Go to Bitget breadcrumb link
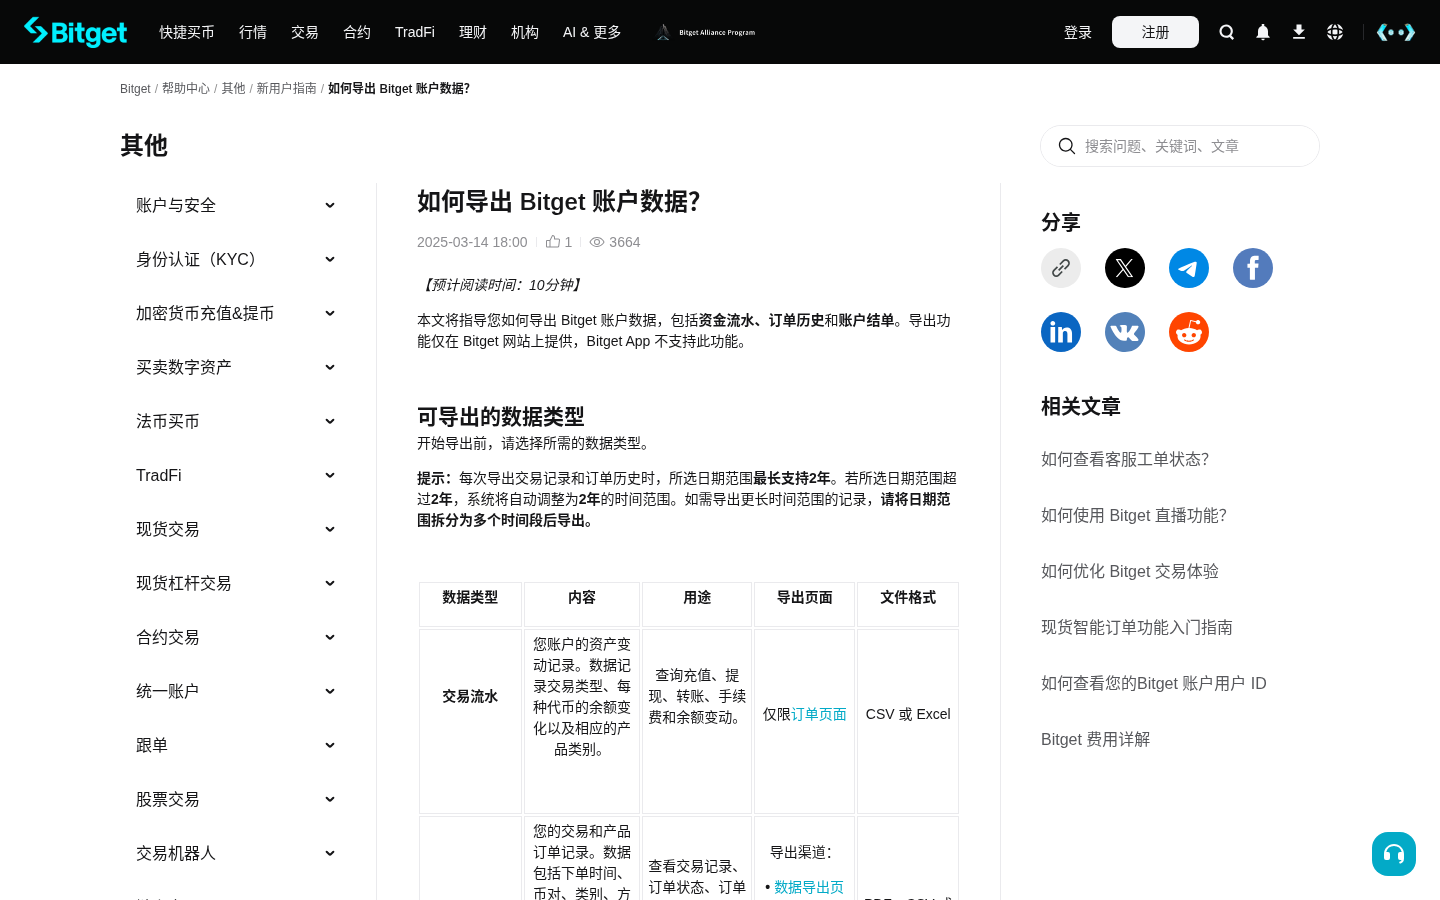 click(135, 89)
